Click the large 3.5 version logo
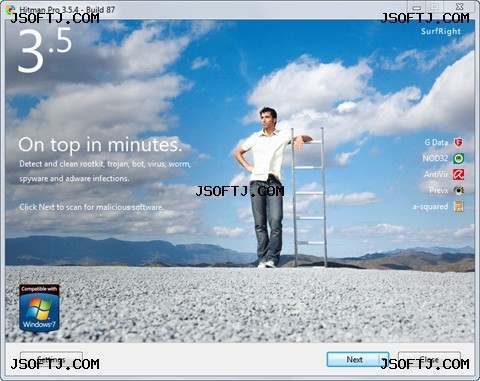 (44, 50)
